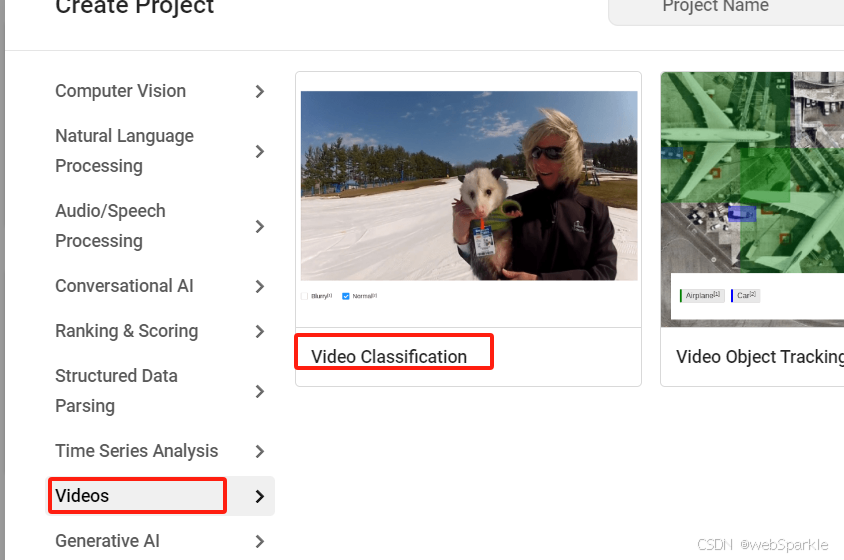Expand the Generative AI chevron
Screen dimensions: 844x560
click(x=259, y=541)
